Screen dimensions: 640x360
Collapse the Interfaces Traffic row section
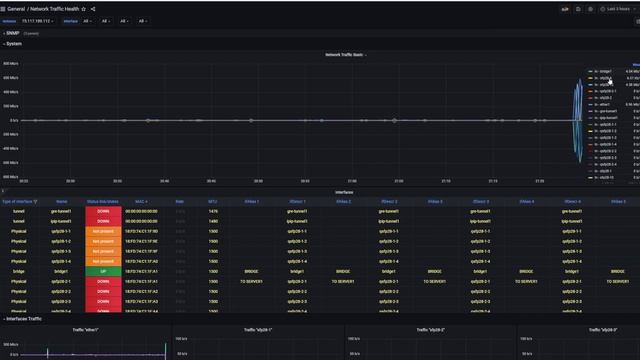tap(23, 319)
